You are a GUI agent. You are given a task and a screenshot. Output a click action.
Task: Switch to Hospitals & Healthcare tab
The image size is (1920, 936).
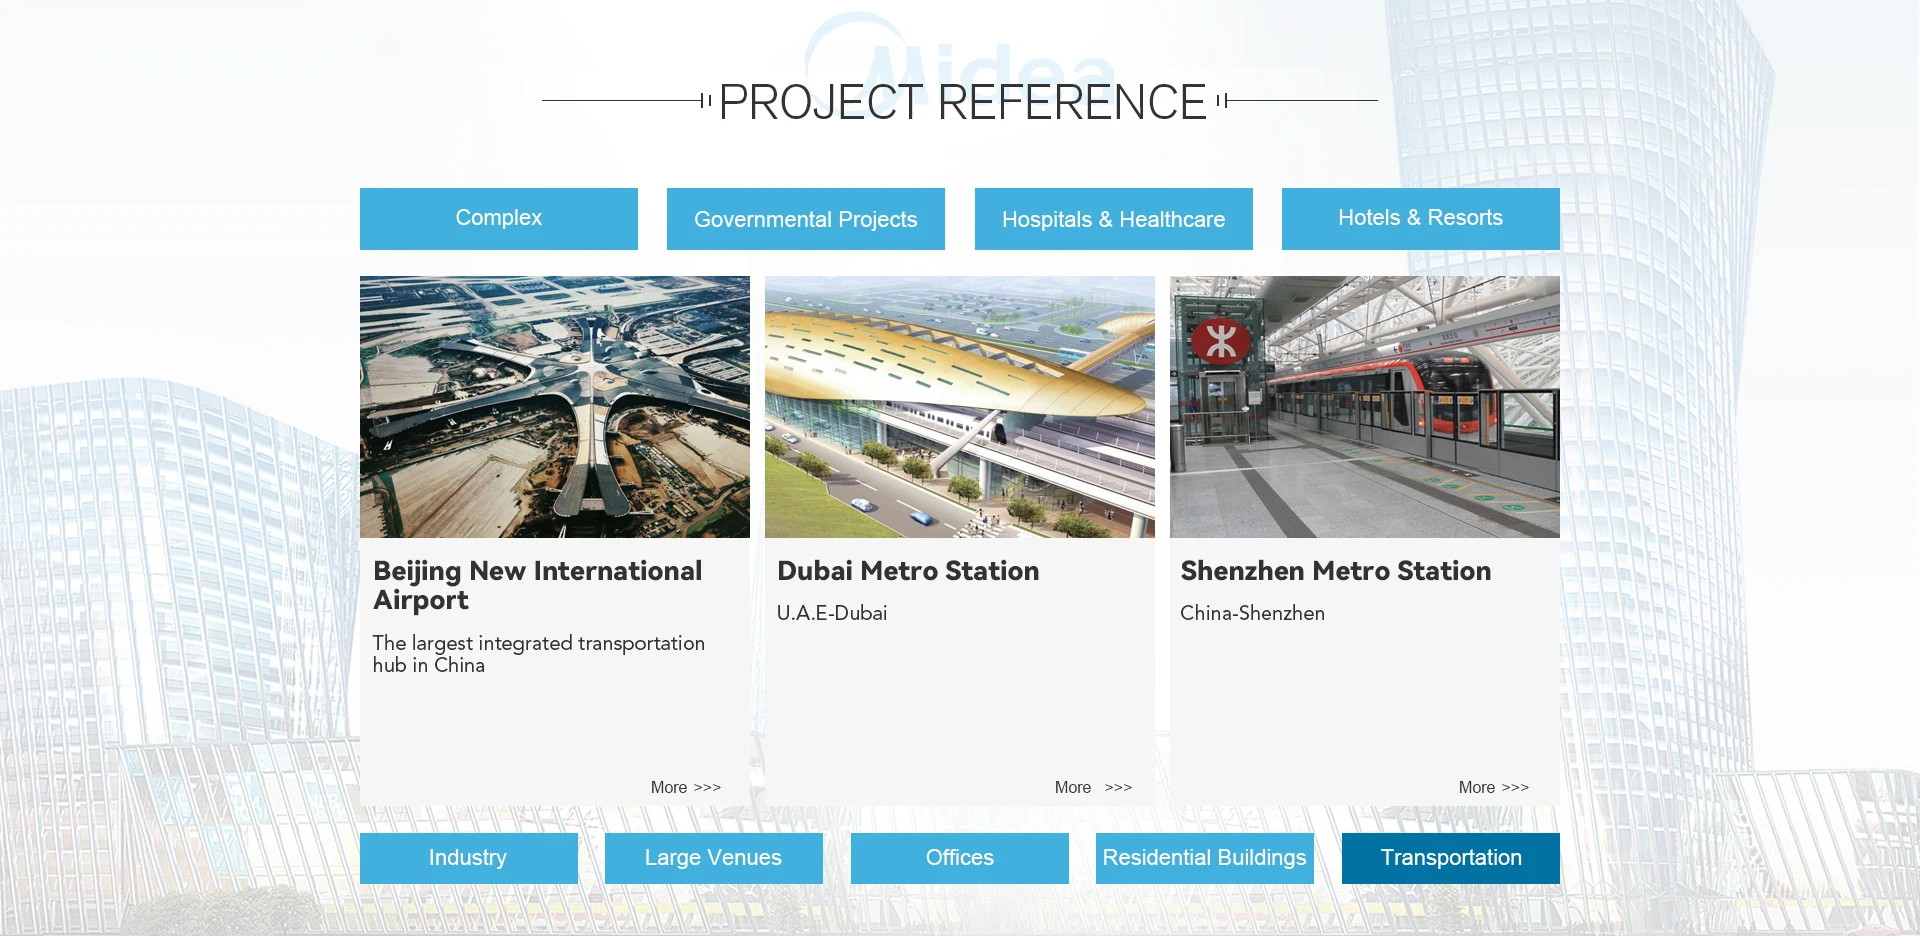point(1114,219)
